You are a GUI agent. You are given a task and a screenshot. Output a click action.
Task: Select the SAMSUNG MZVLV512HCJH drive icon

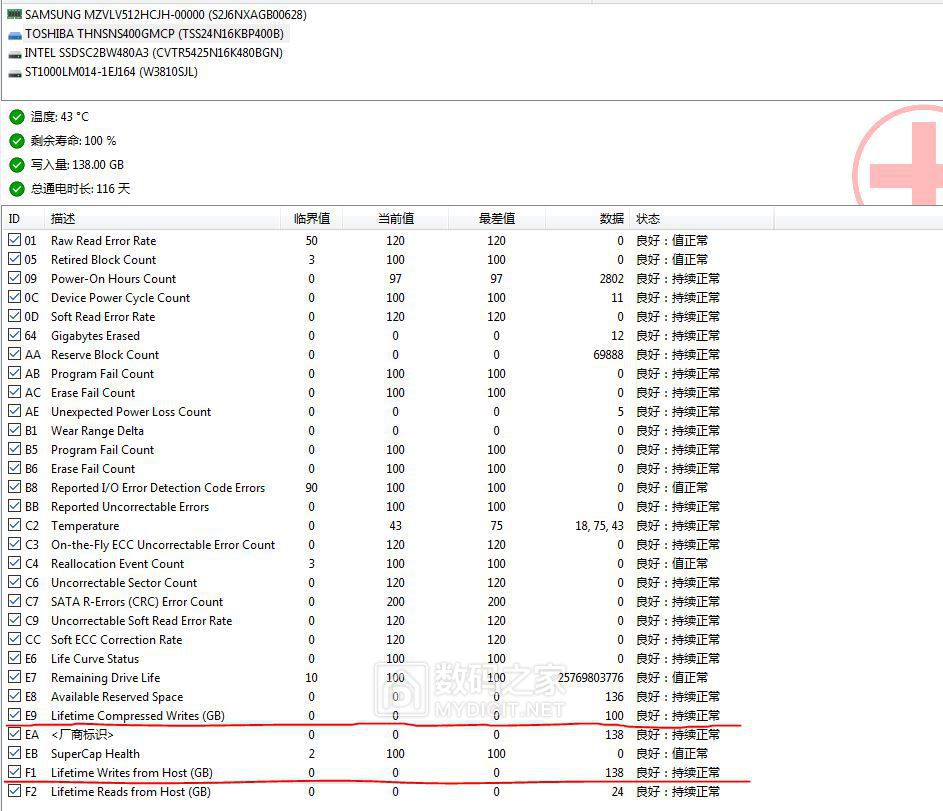pos(14,14)
